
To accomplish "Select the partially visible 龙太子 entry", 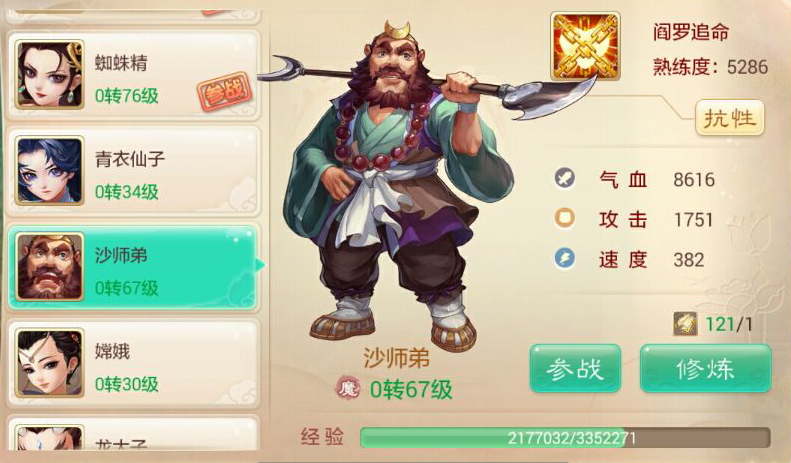I will (x=133, y=433).
